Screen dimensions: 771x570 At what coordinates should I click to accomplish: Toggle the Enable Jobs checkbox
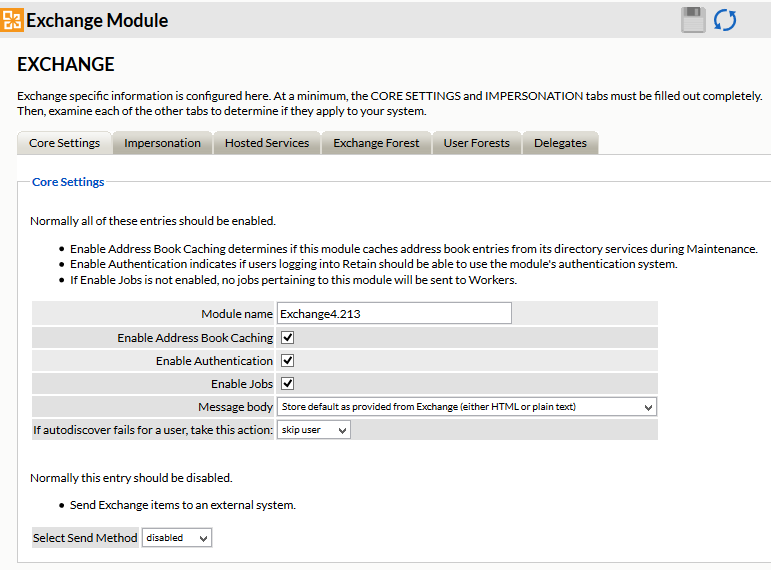tap(287, 384)
